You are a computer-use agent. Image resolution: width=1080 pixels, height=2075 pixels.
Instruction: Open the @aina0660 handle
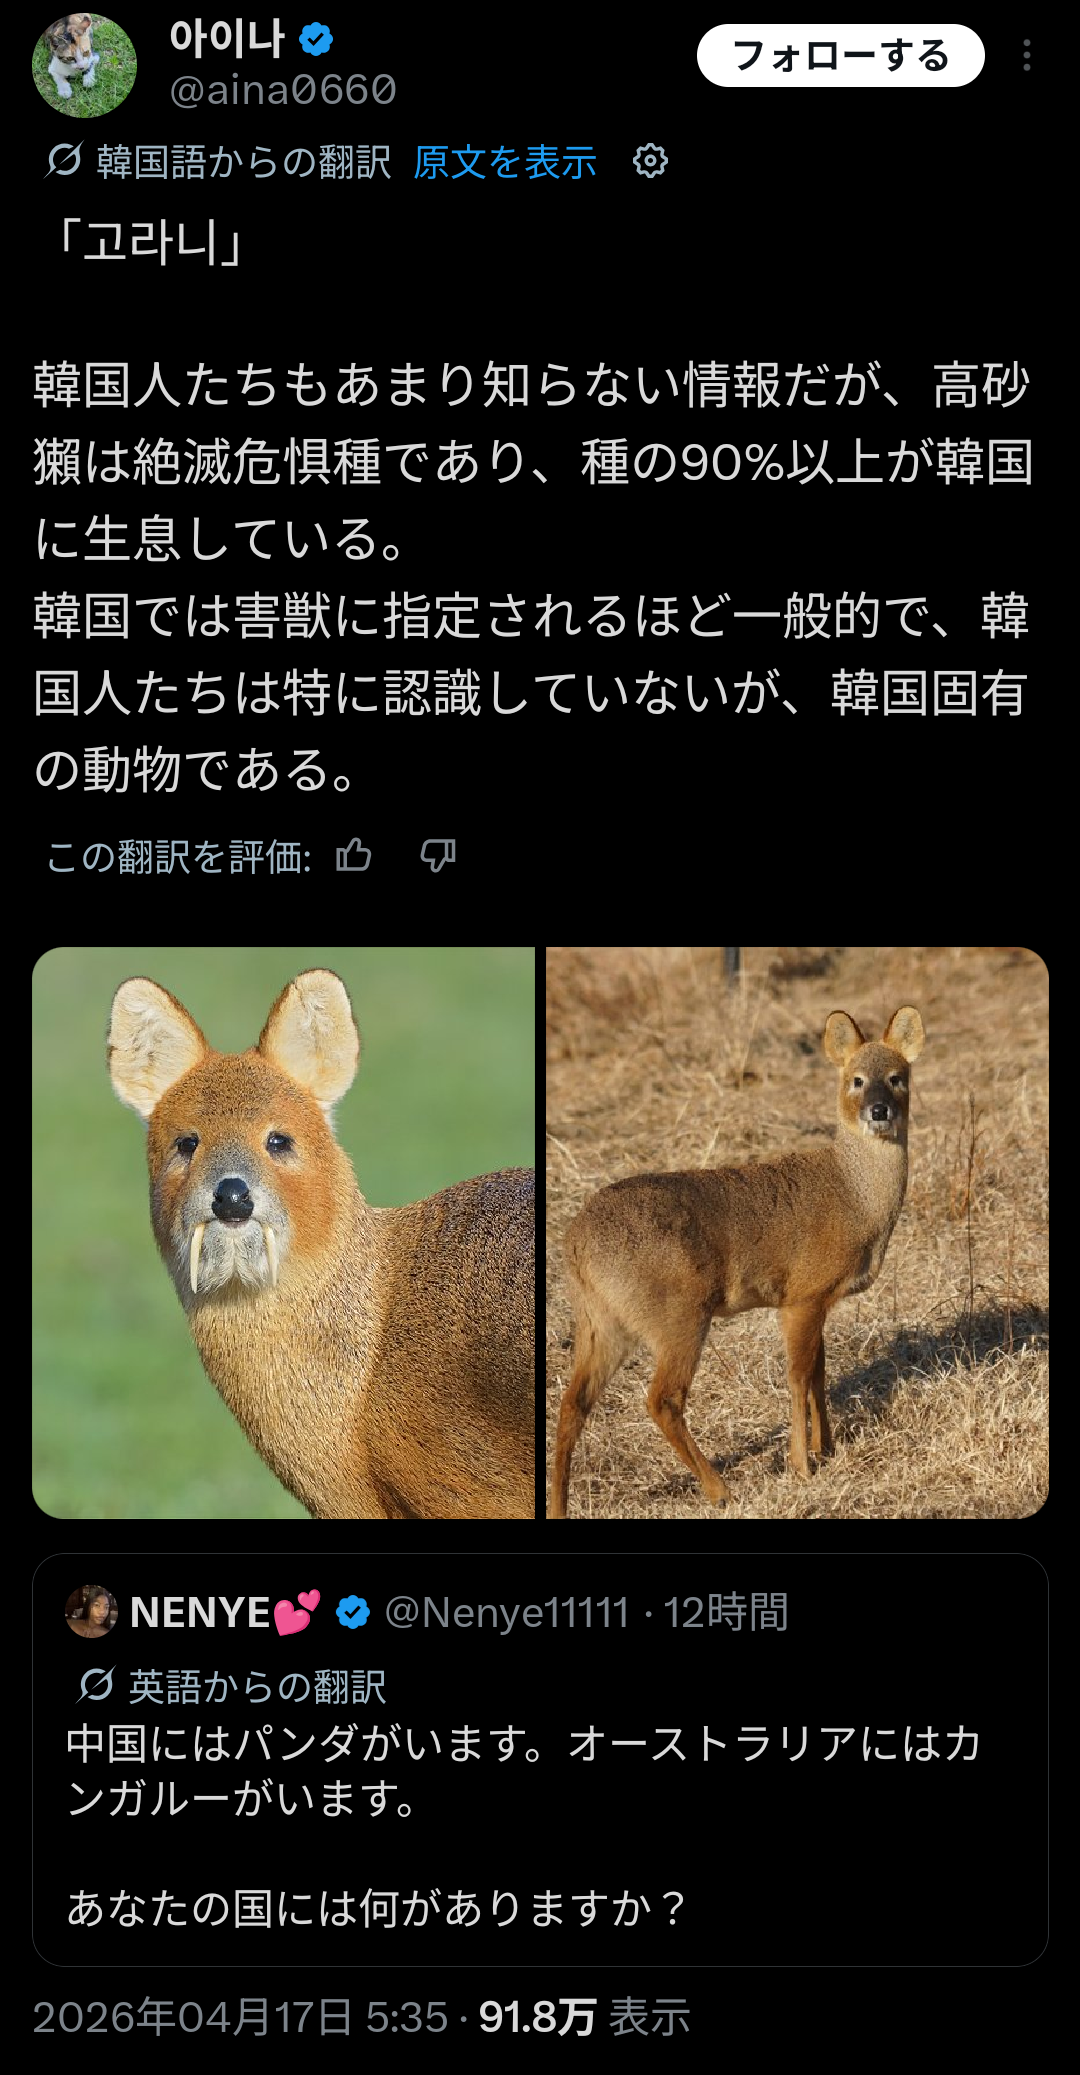(x=283, y=90)
